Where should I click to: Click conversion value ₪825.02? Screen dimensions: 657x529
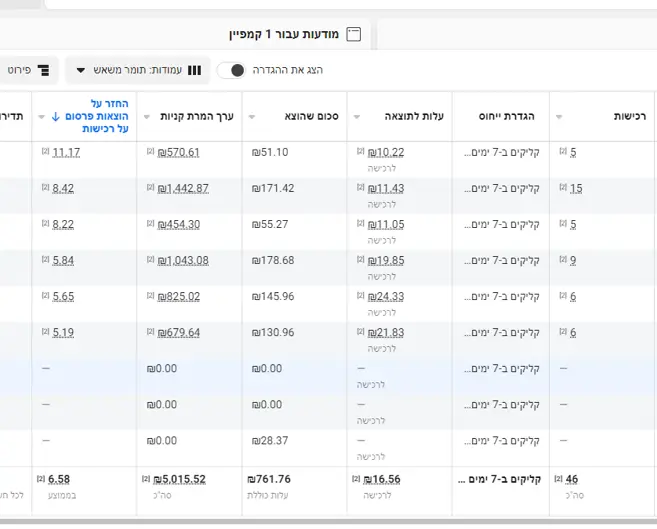[178, 297]
